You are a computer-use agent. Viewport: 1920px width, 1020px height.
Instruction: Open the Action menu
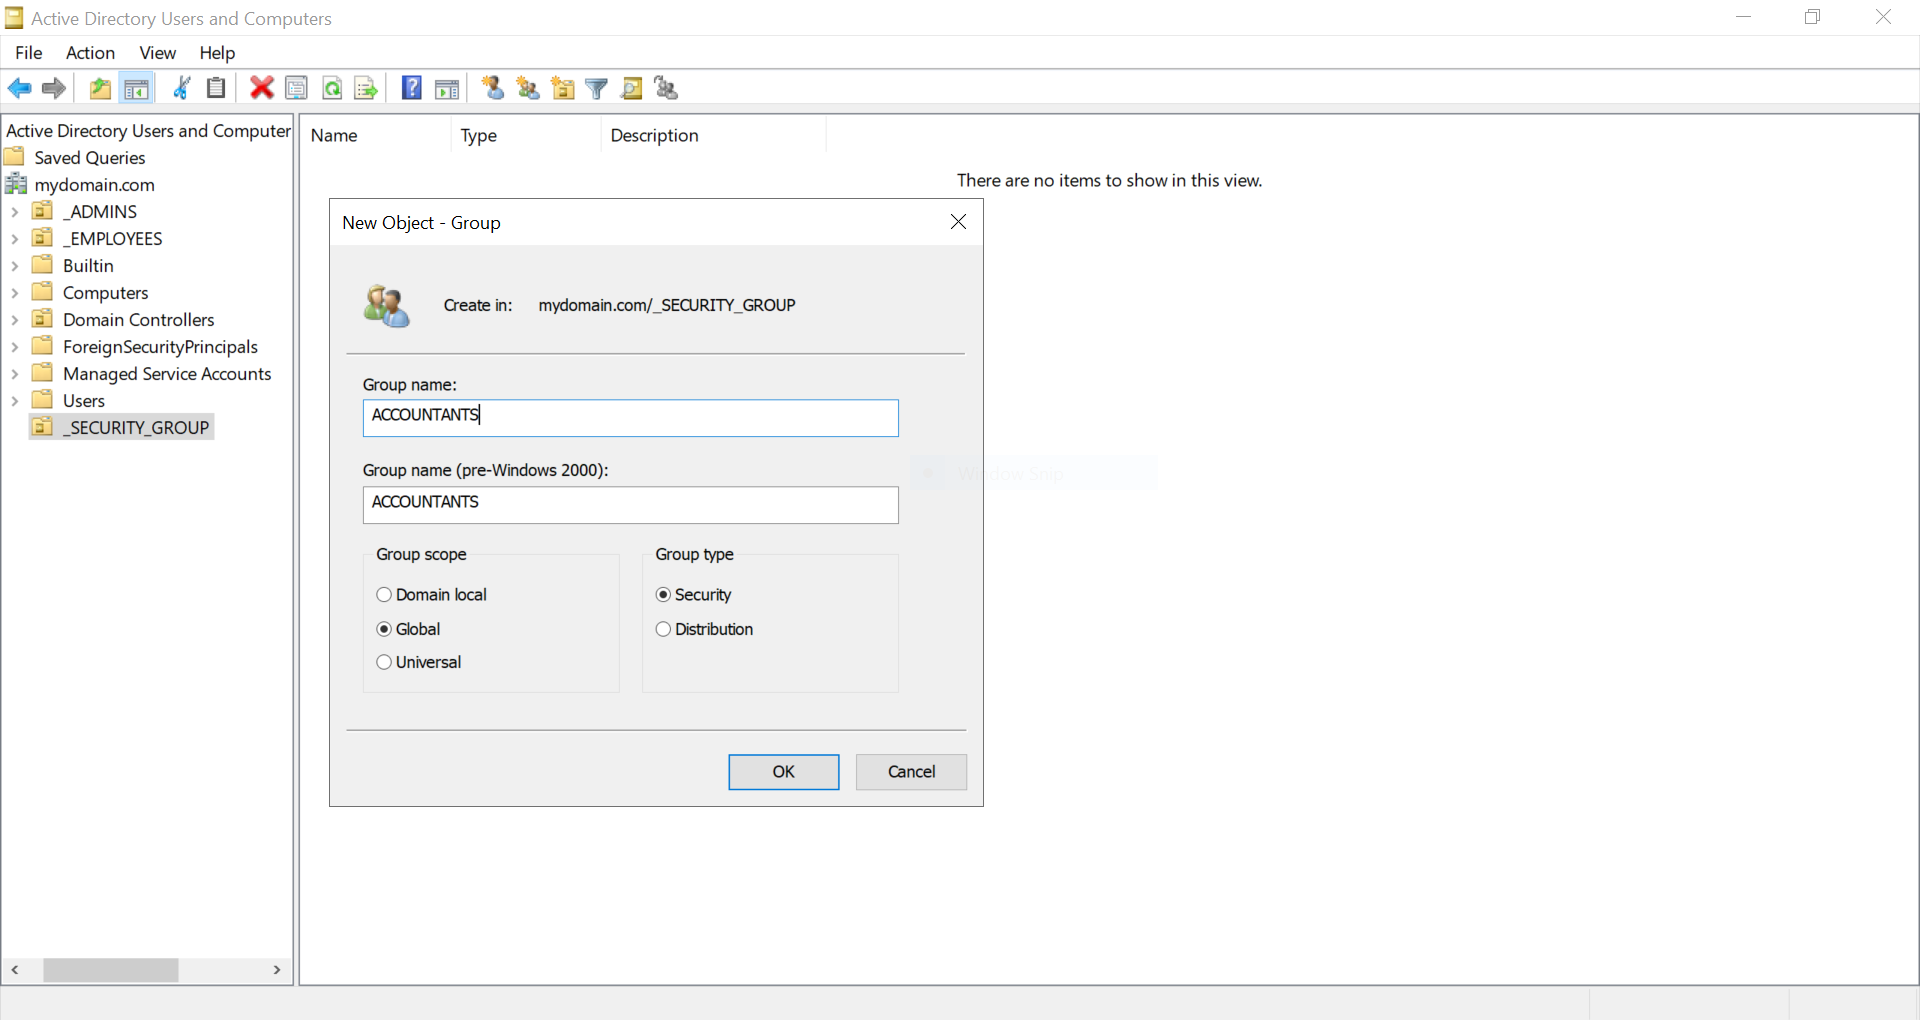pos(90,52)
